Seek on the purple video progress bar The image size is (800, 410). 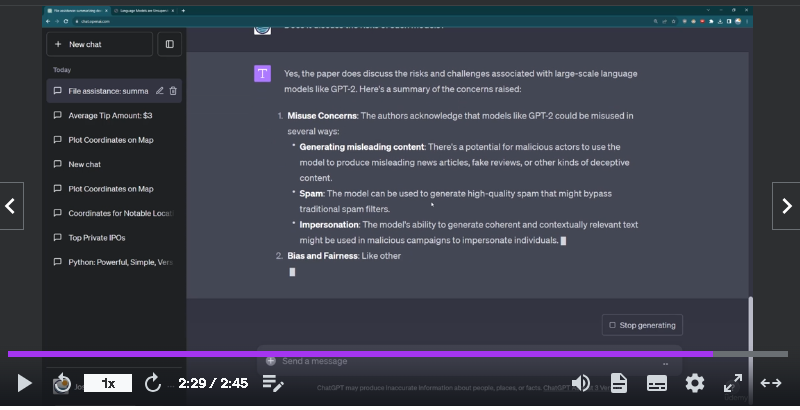click(x=398, y=354)
